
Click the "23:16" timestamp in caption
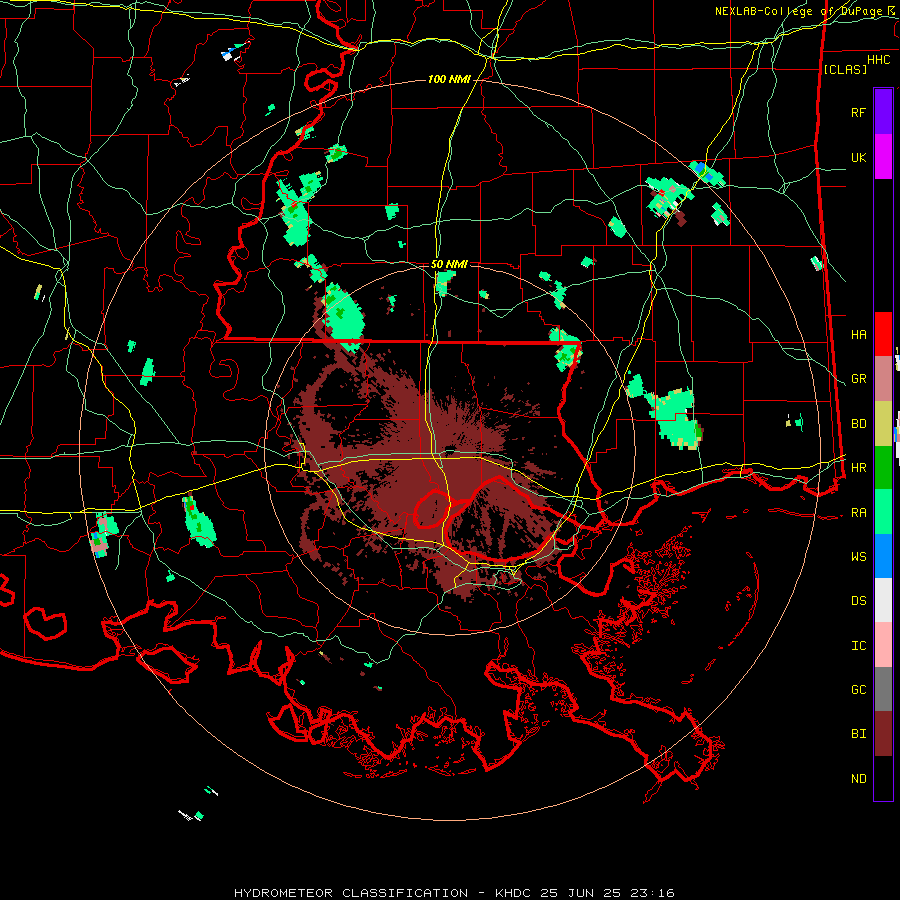point(650,893)
